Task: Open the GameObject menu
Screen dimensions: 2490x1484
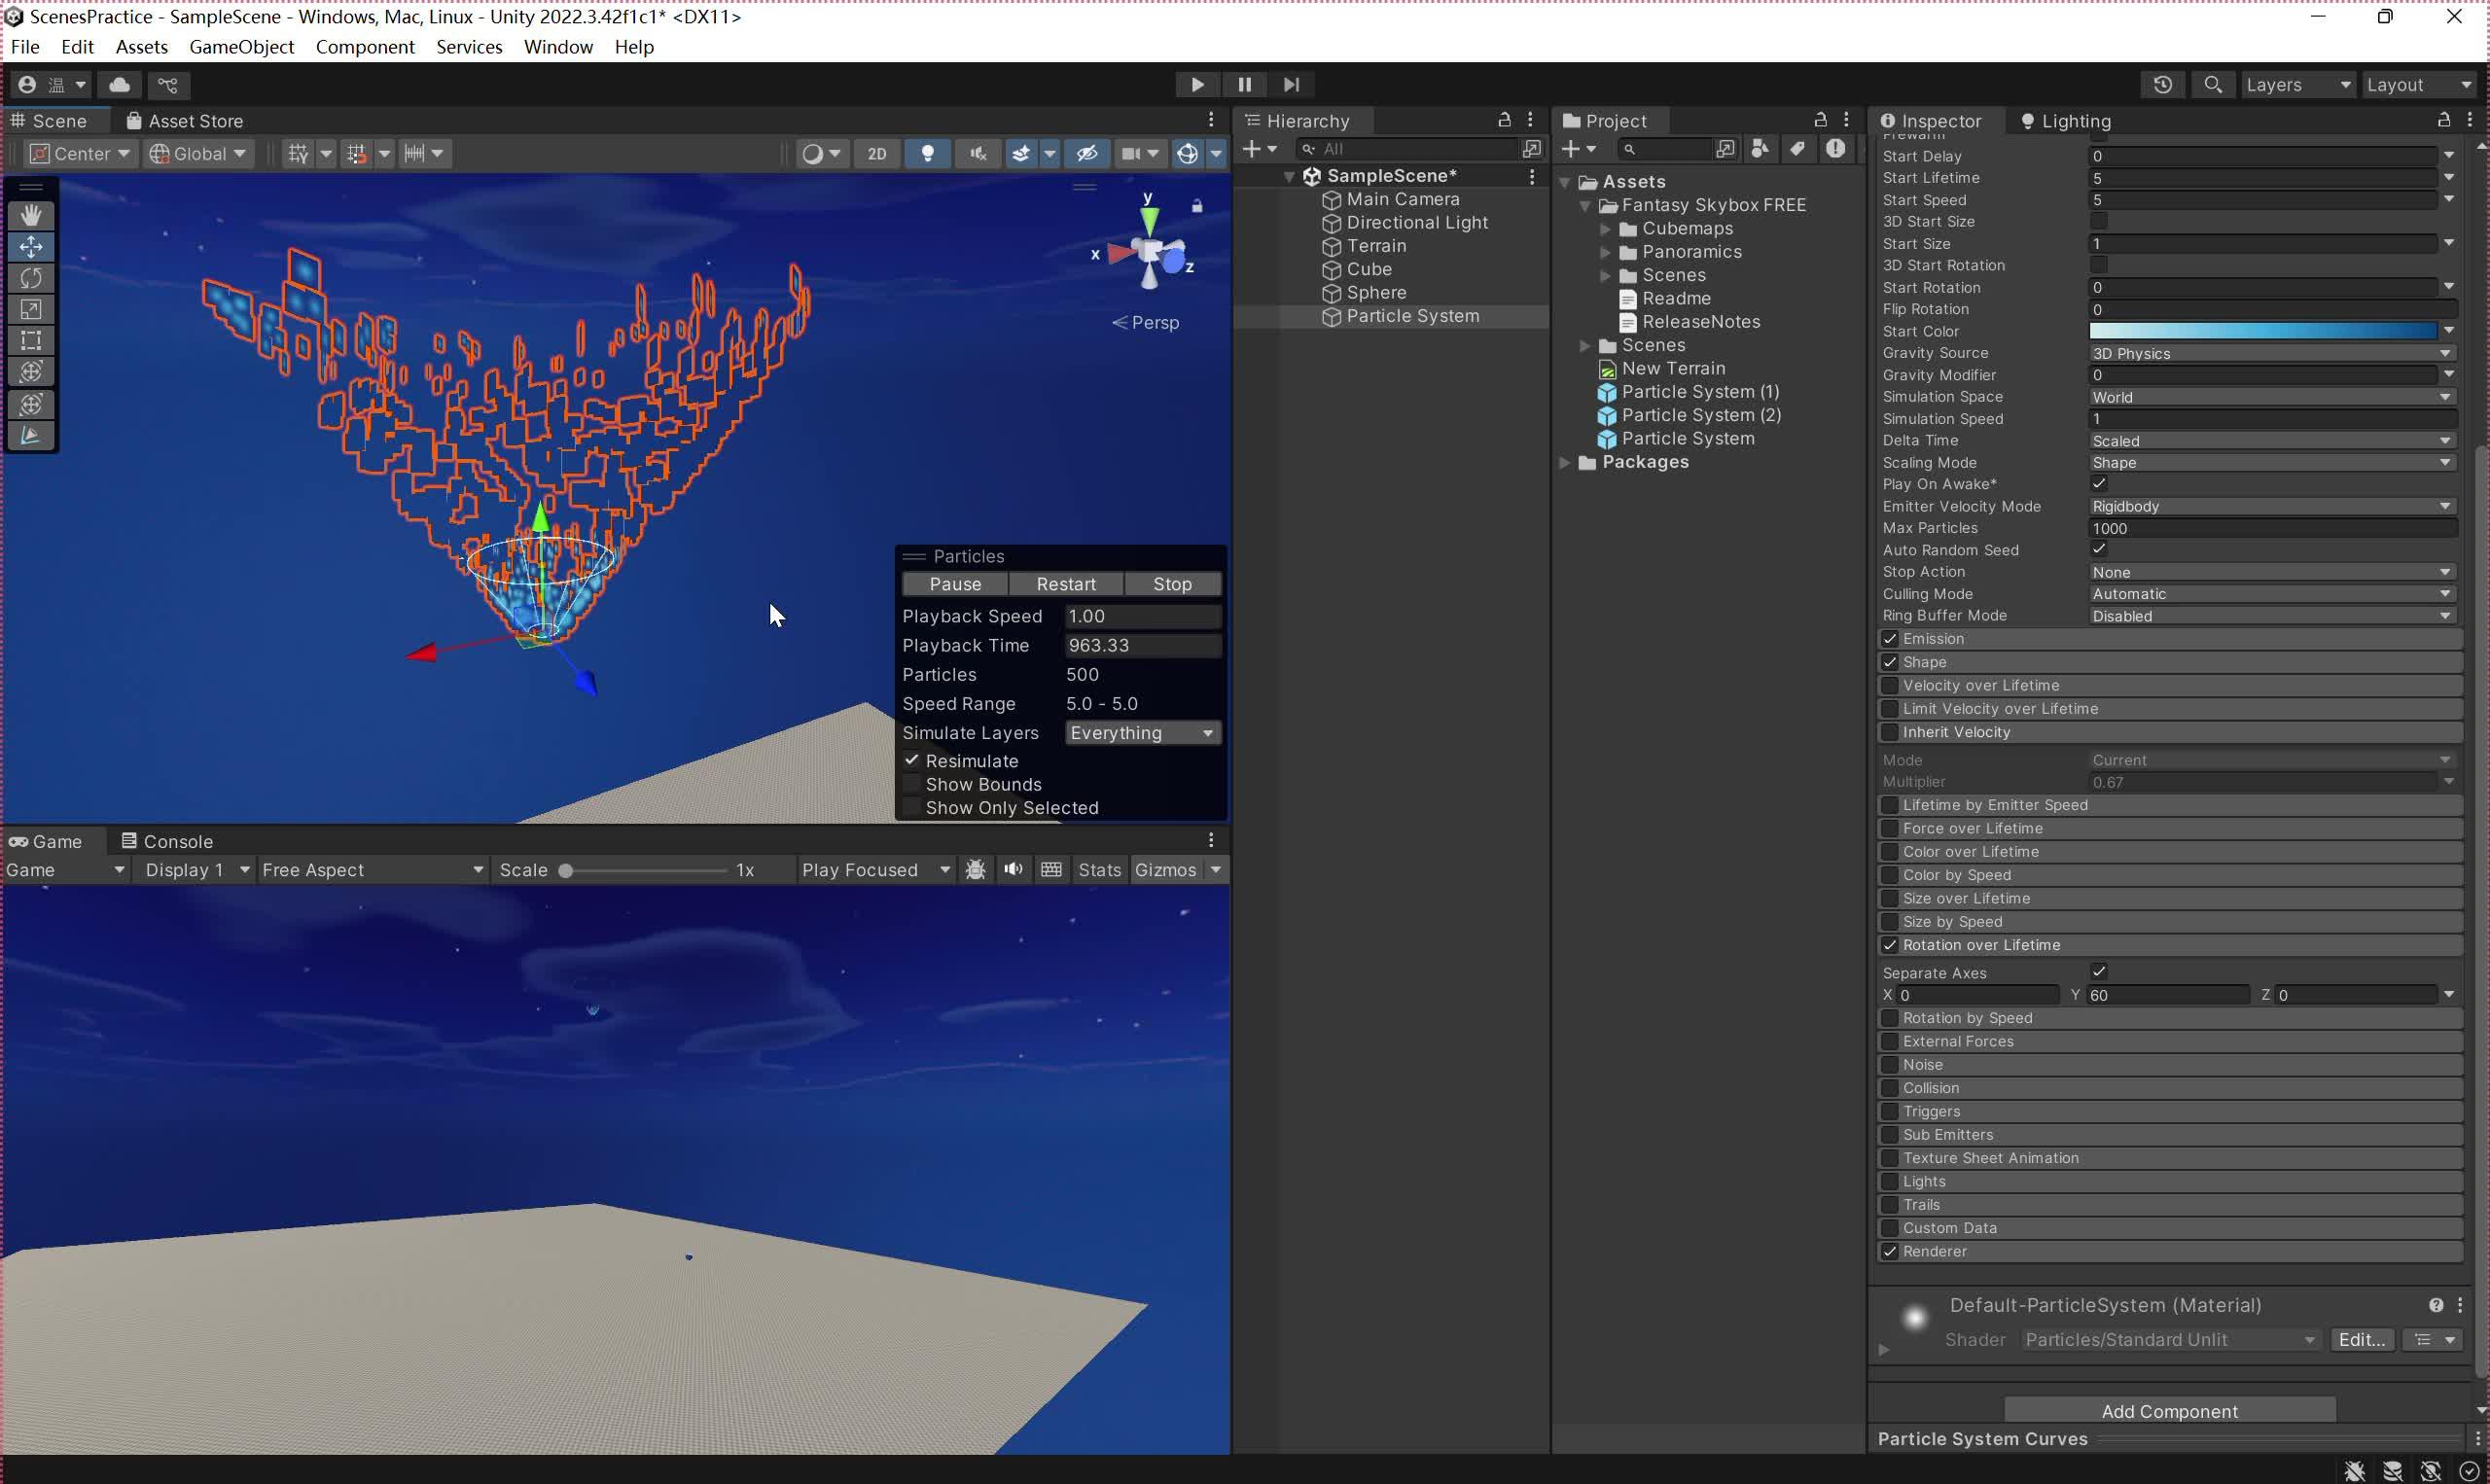Action: pyautogui.click(x=241, y=47)
